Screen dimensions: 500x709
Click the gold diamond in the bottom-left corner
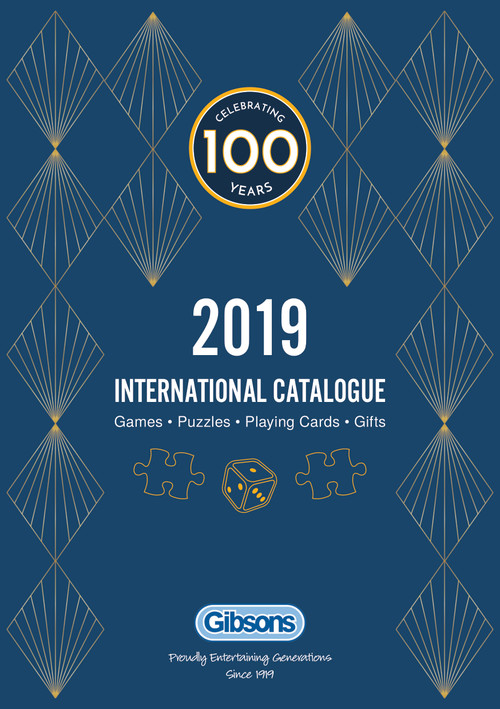pyautogui.click(x=56, y=629)
